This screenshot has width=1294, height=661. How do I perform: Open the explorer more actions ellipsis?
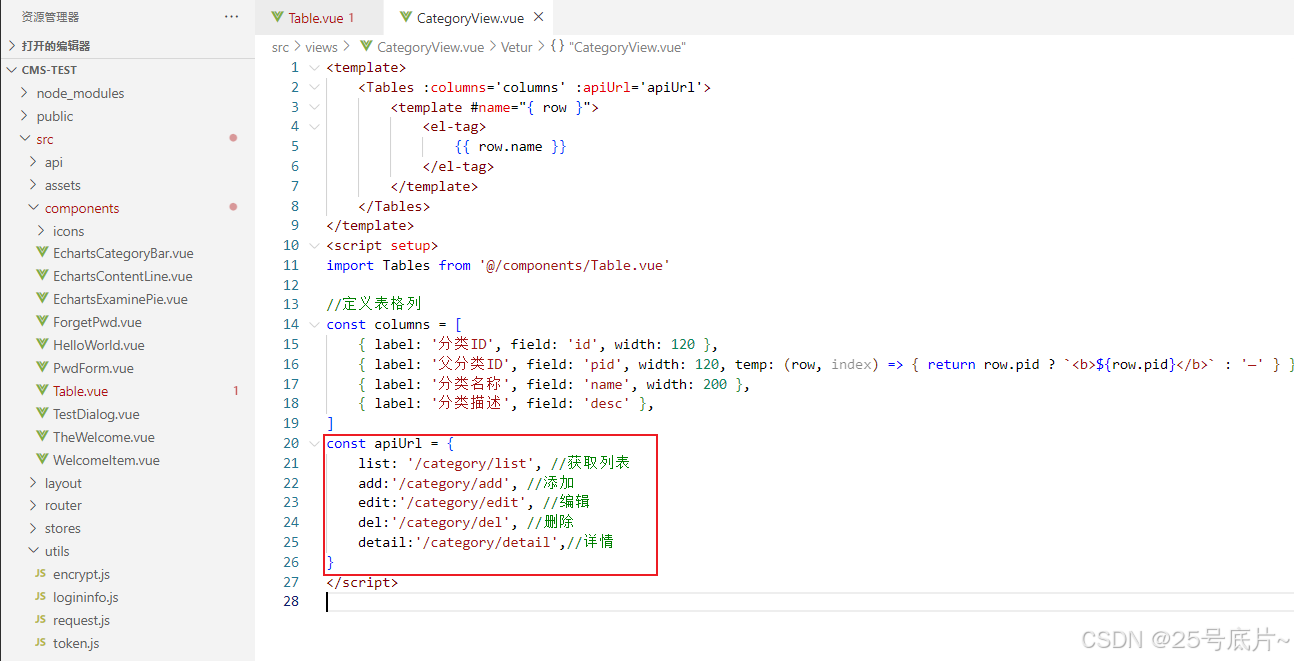232,17
